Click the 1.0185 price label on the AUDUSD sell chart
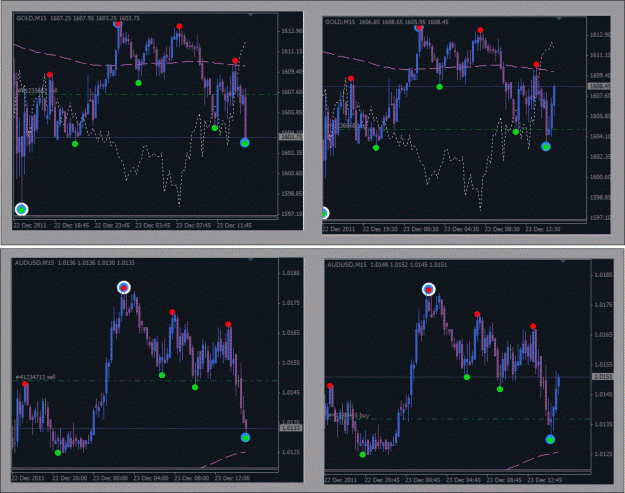 291,273
